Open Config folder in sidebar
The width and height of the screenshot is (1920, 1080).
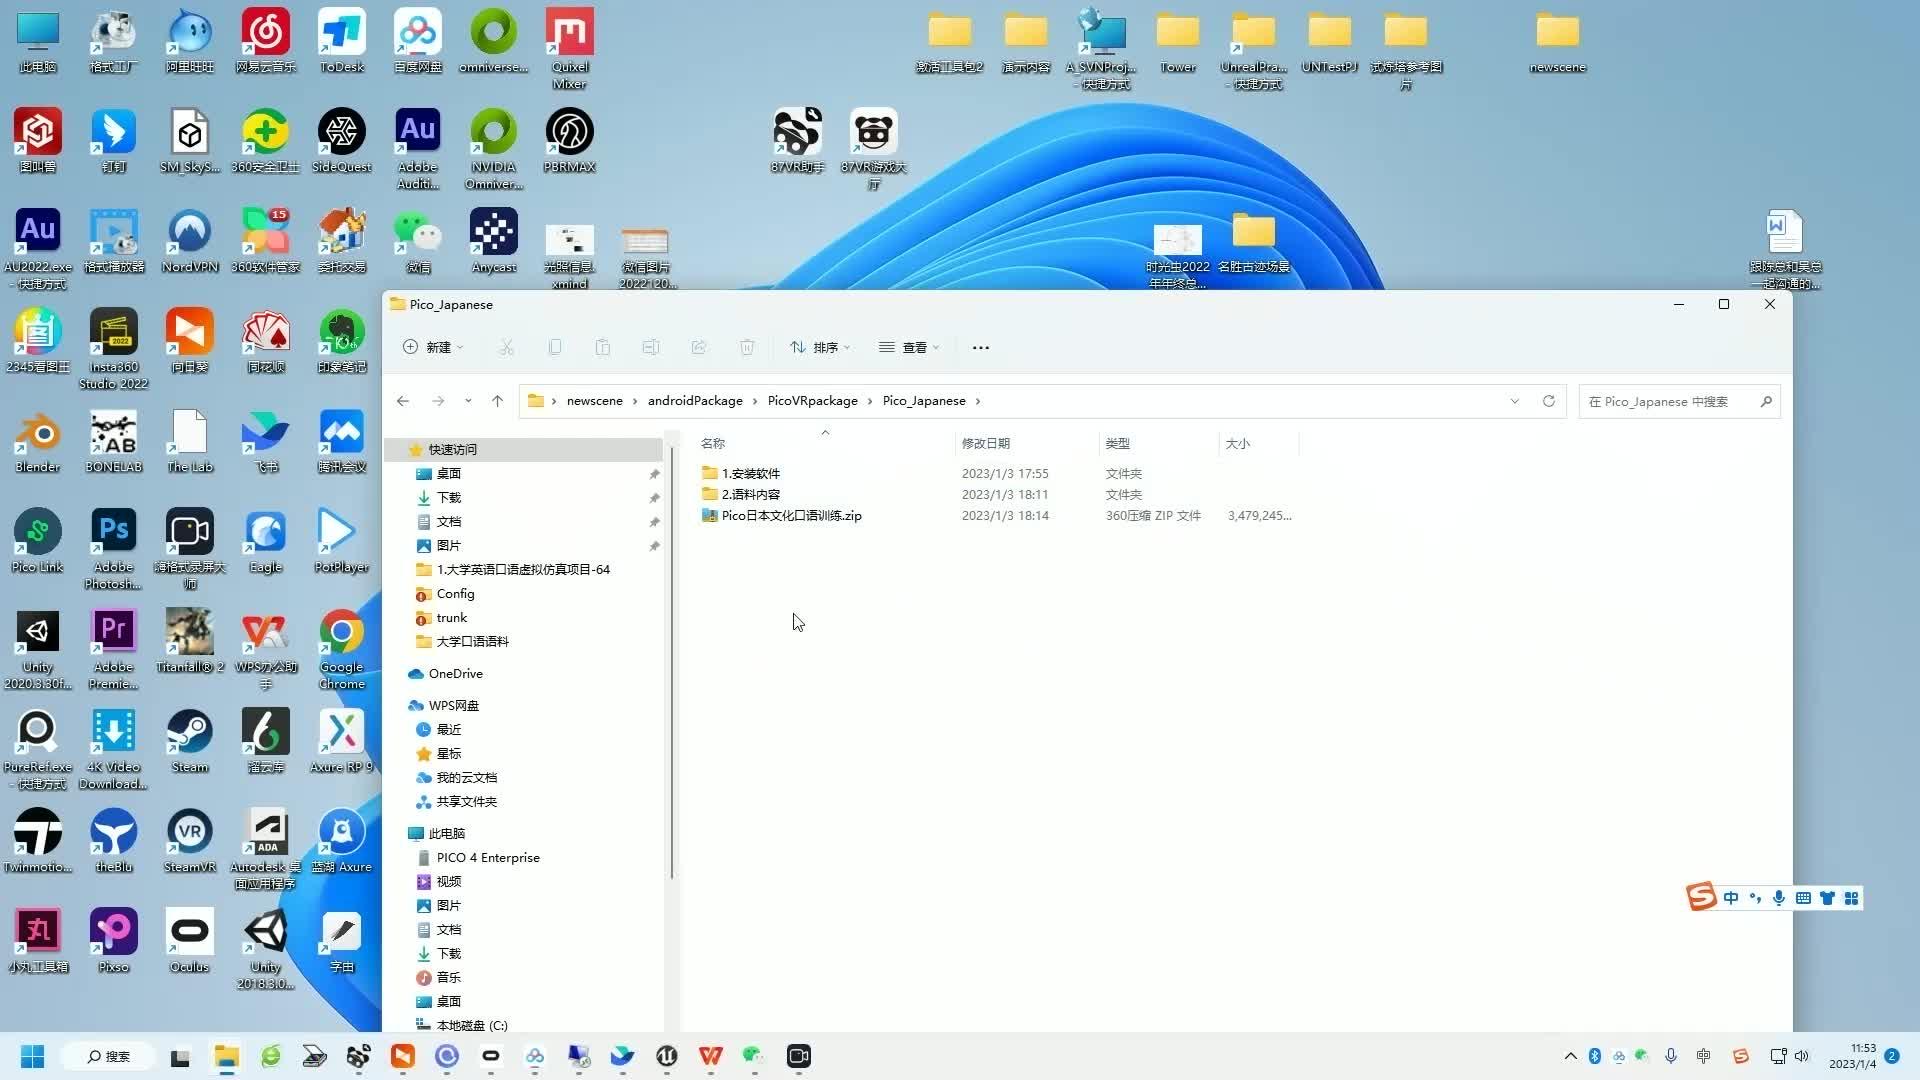455,594
